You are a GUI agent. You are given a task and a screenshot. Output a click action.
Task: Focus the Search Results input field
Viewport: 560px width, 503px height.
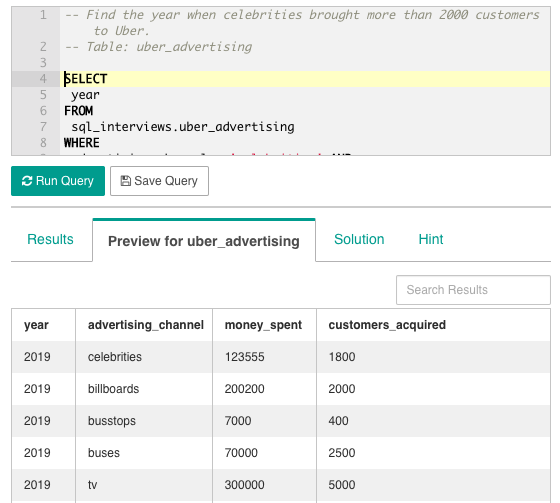(x=473, y=290)
